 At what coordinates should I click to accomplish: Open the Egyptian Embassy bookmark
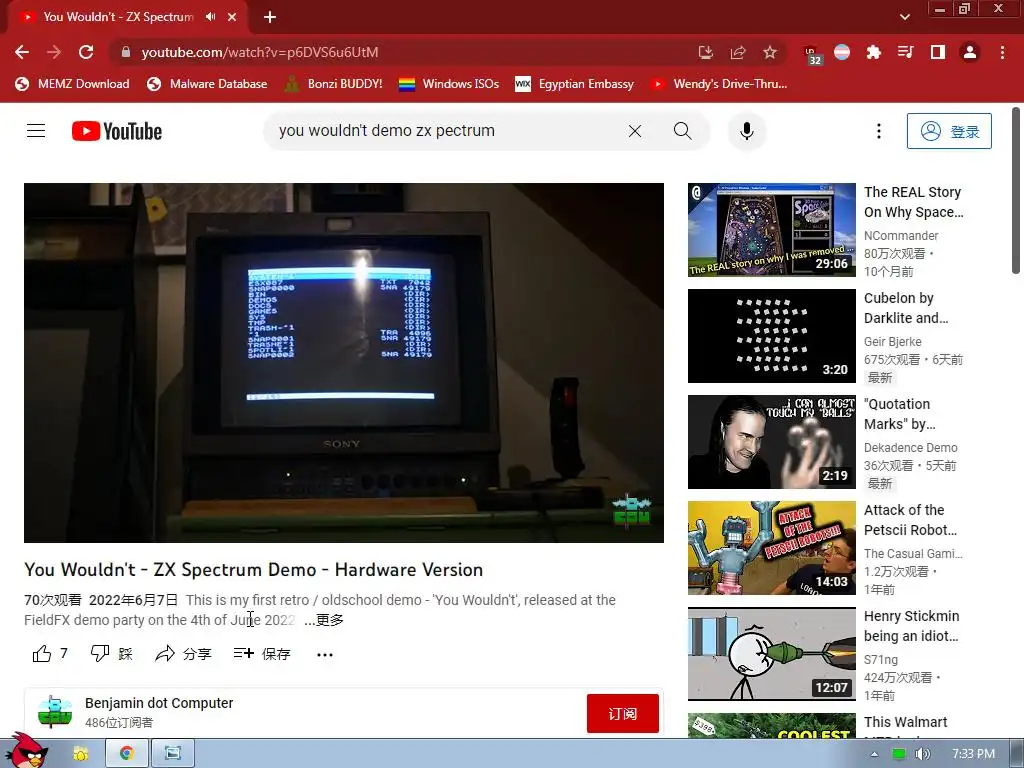[575, 84]
